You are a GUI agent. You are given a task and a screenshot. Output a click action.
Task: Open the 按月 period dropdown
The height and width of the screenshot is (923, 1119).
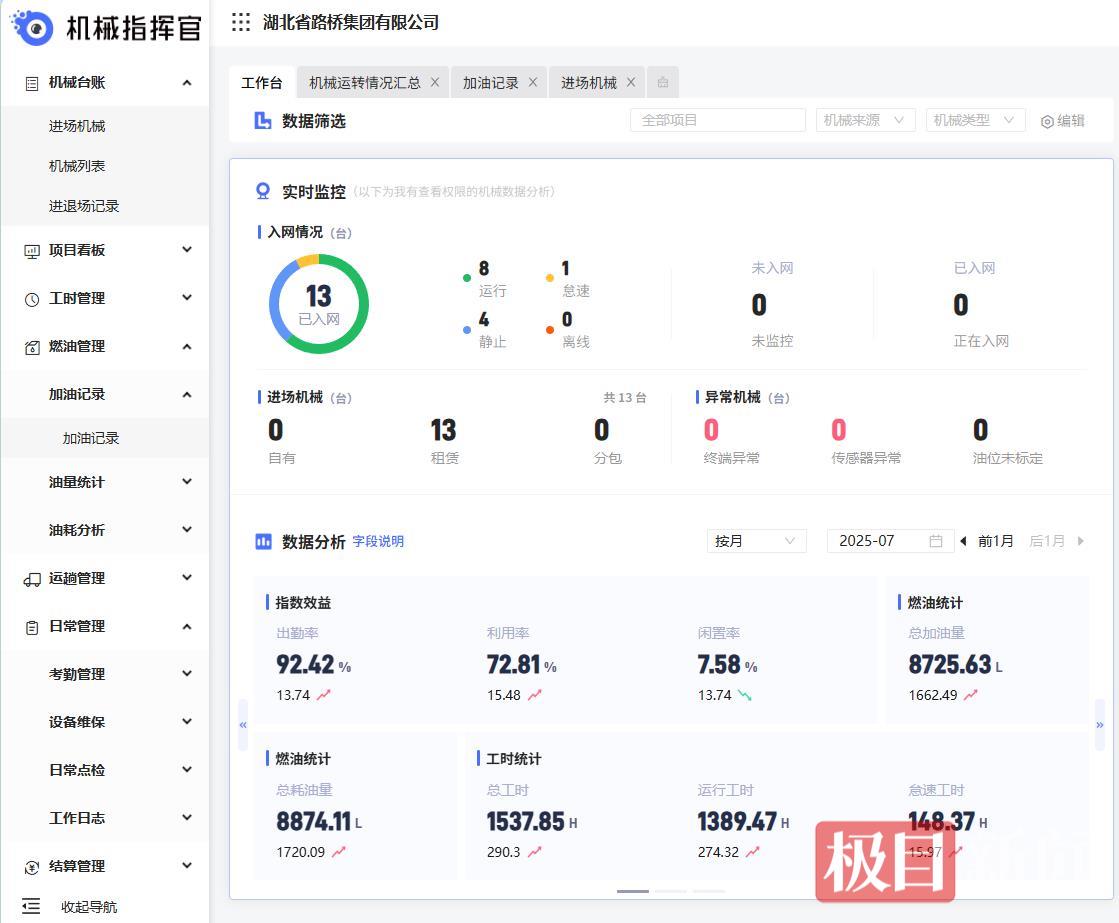pos(756,541)
